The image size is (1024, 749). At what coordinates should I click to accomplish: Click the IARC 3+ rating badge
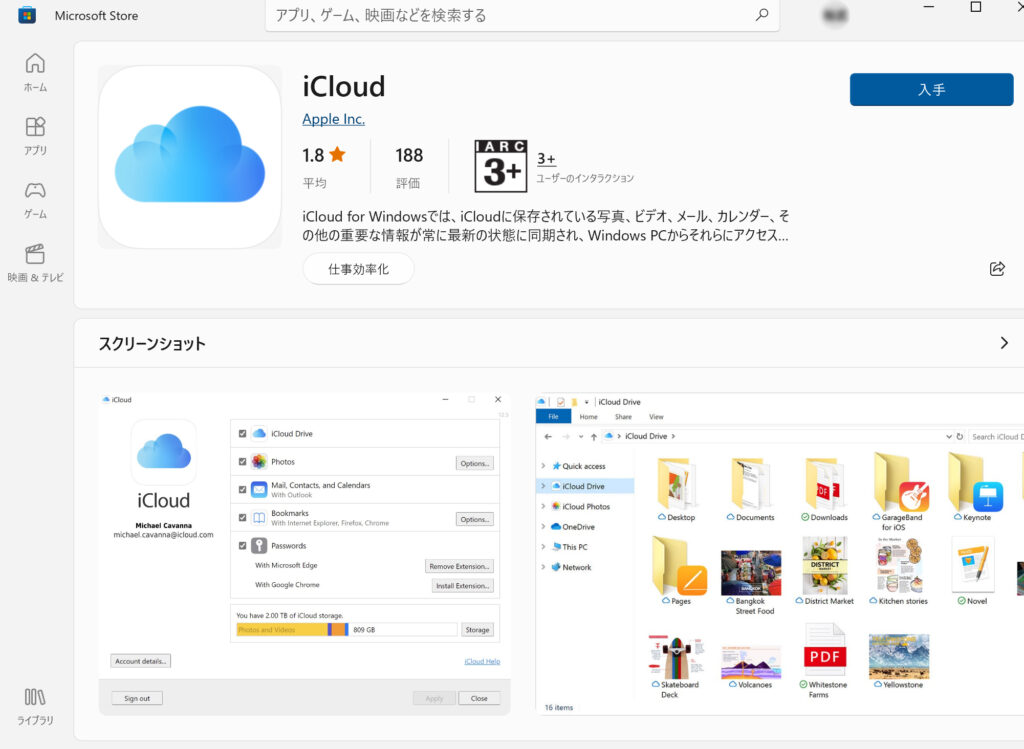pos(500,166)
